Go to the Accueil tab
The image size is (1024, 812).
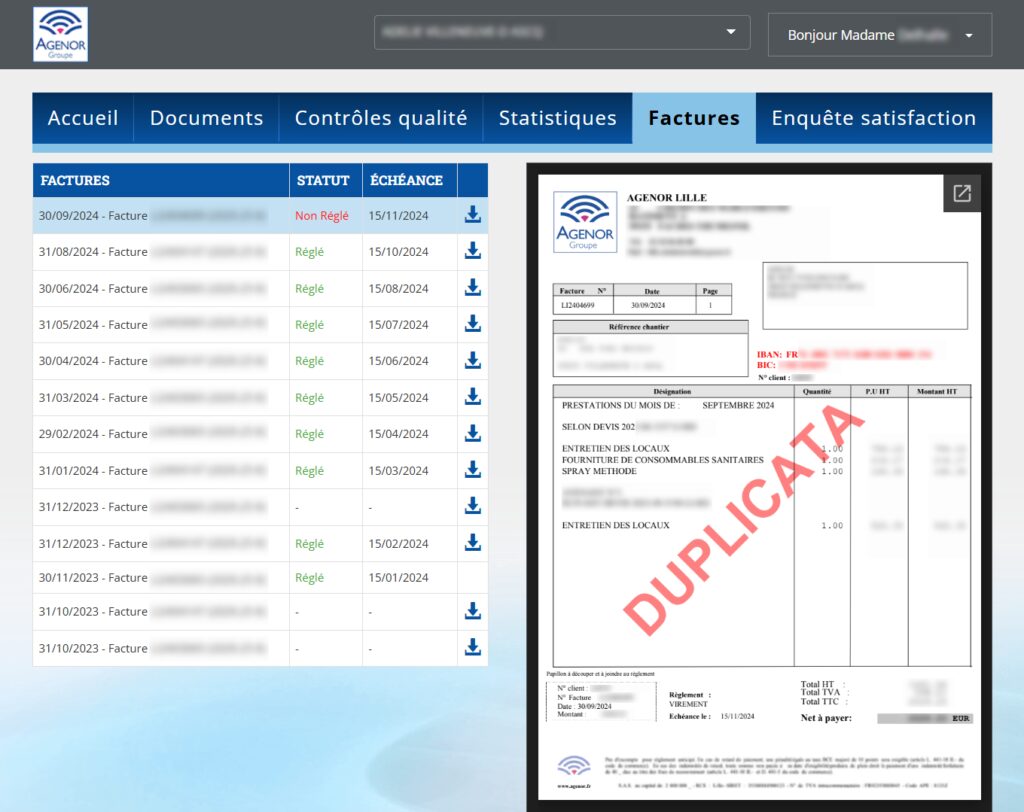(x=83, y=118)
